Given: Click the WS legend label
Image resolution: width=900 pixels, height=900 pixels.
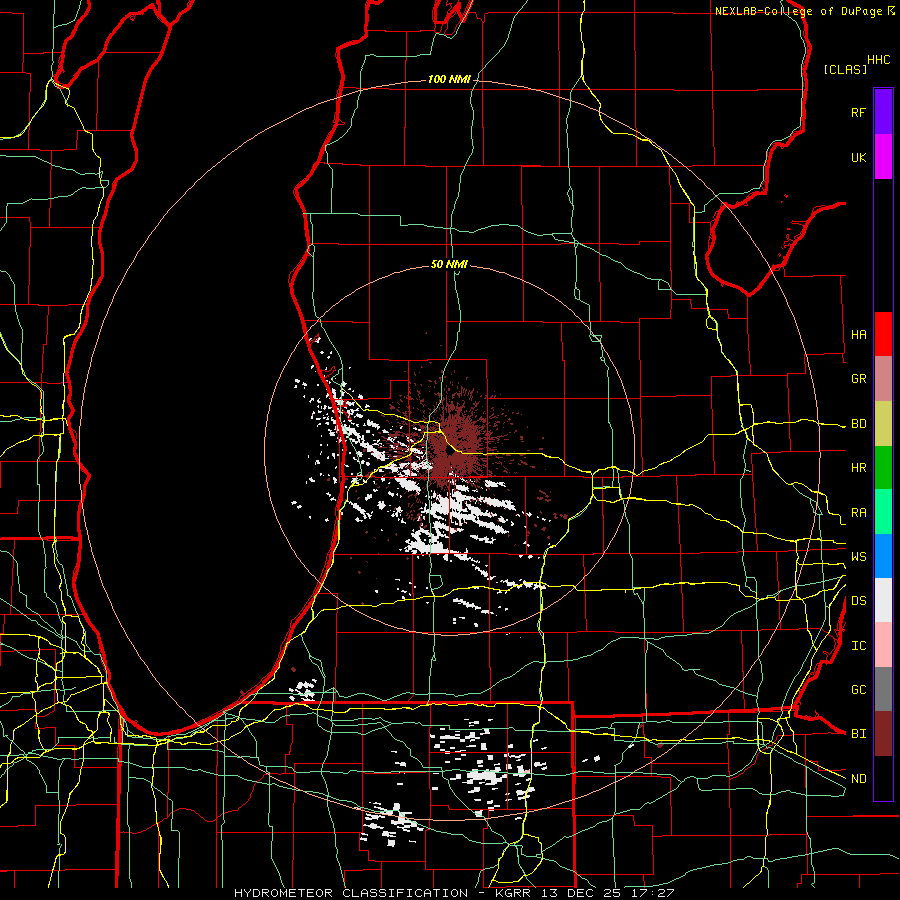Looking at the screenshot, I should (858, 557).
